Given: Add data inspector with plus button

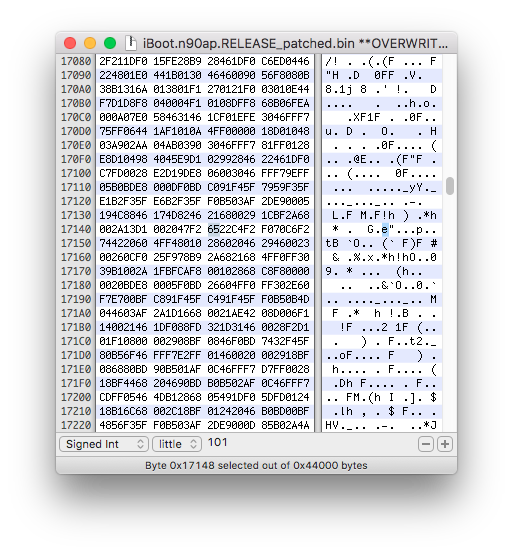Looking at the screenshot, I should 445,444.
